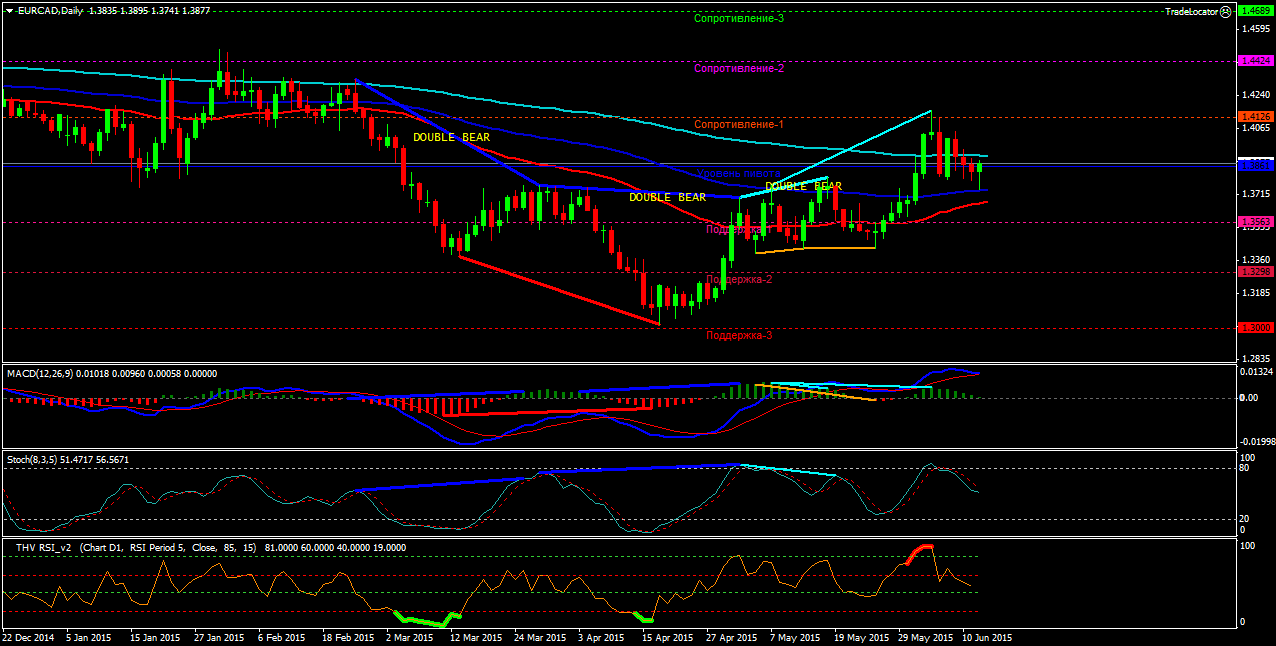
Task: Click the 22 Dec 2014 date label
Action: tap(28, 637)
